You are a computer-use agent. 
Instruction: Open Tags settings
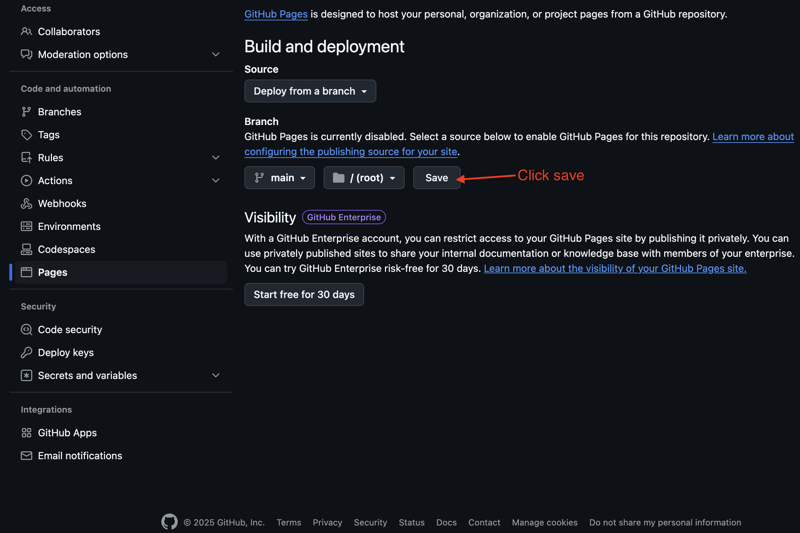pos(121,135)
